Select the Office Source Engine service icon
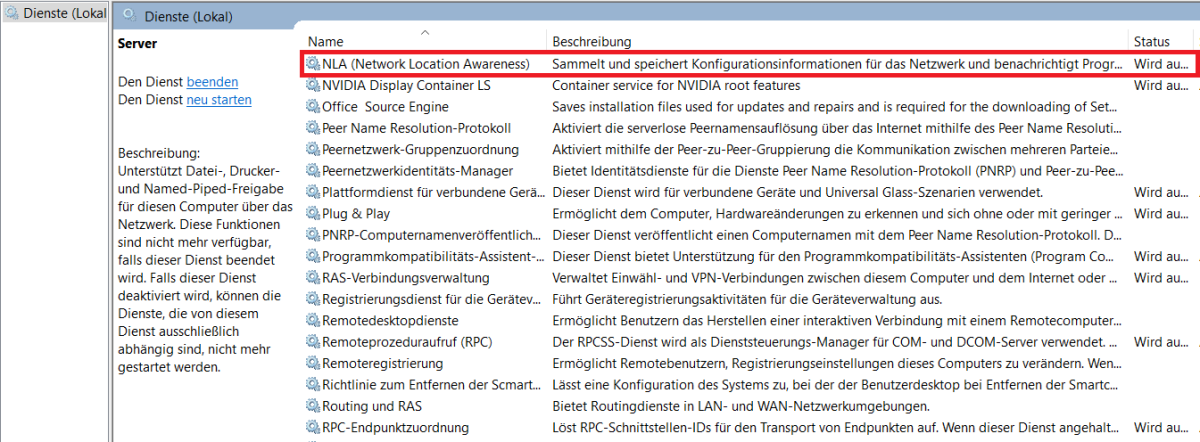The image size is (1200, 442). tap(314, 107)
